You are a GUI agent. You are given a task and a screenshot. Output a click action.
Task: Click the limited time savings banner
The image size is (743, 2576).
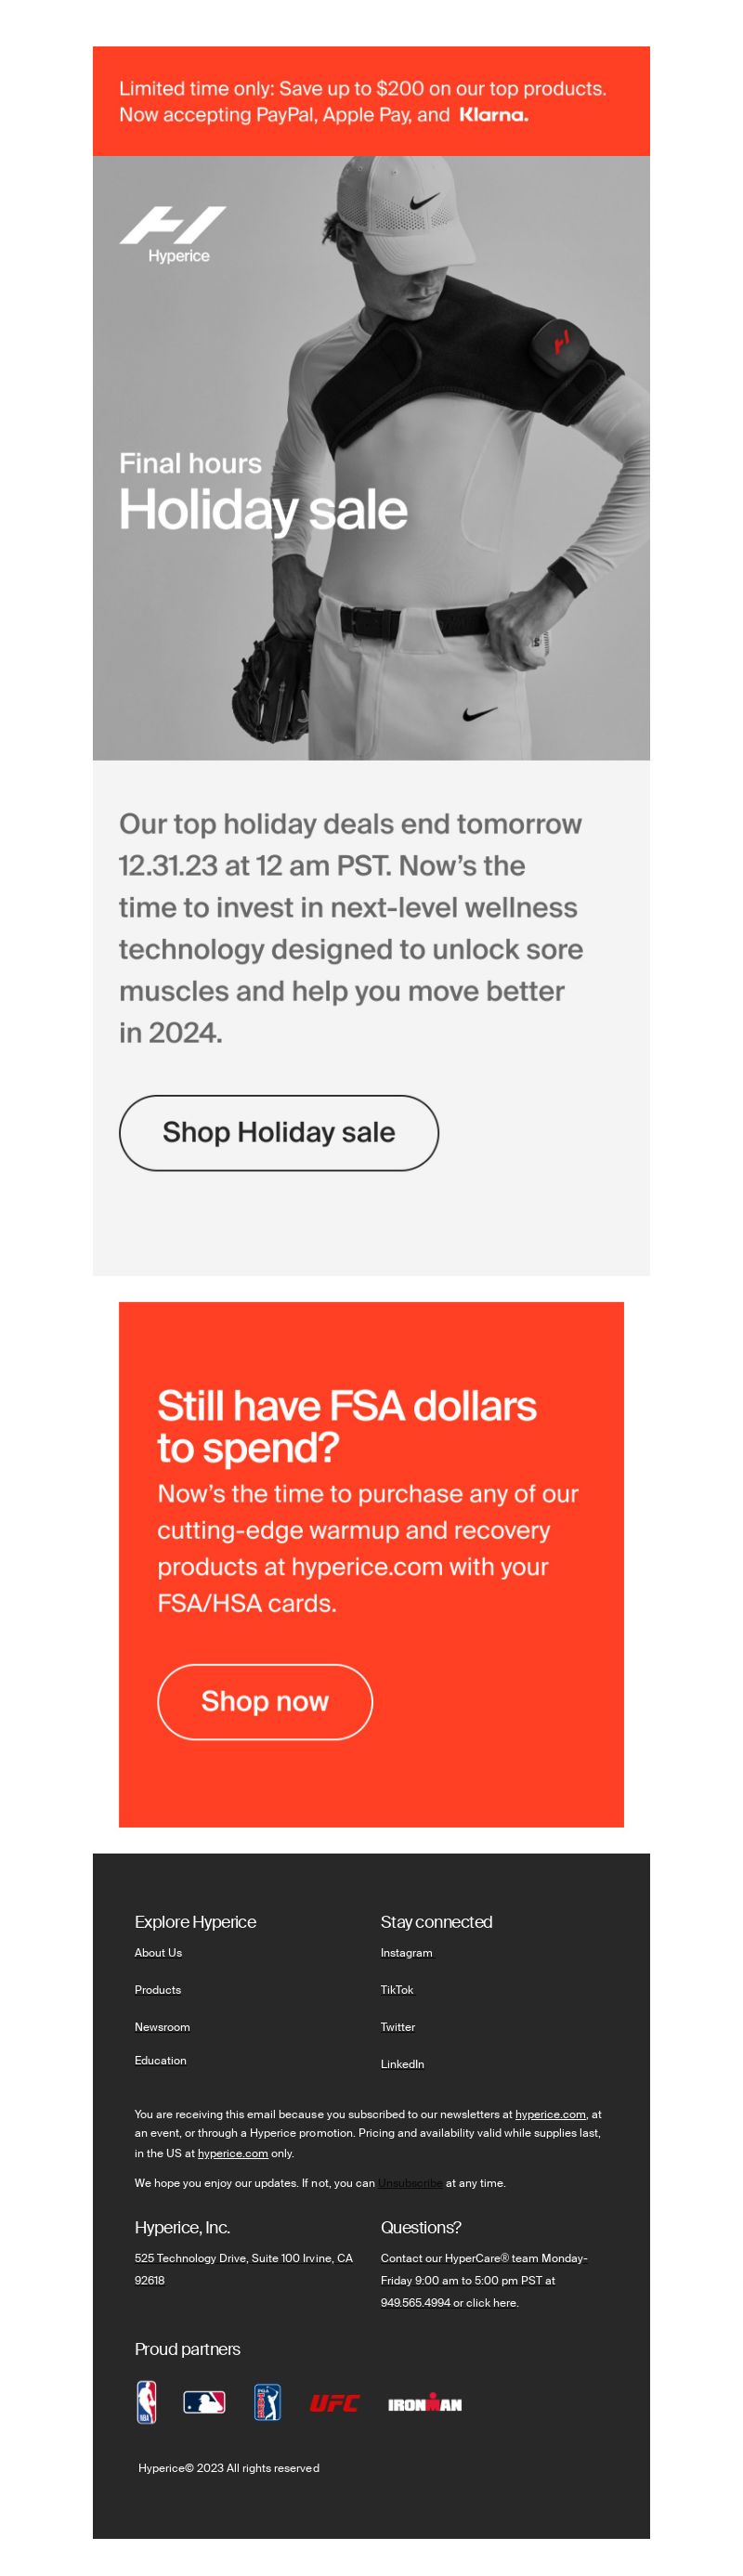pyautogui.click(x=371, y=101)
